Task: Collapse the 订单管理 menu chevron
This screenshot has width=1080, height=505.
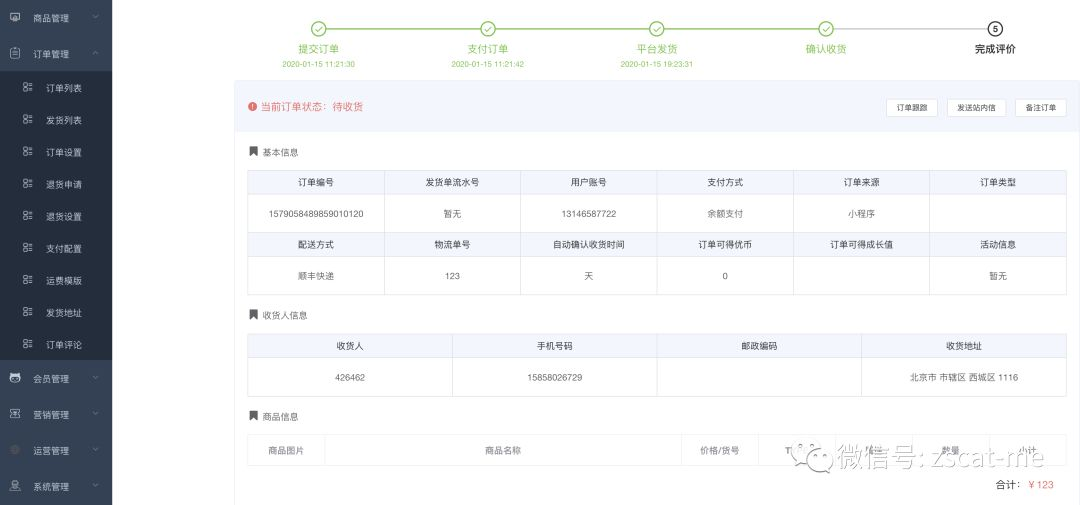Action: pos(95,54)
